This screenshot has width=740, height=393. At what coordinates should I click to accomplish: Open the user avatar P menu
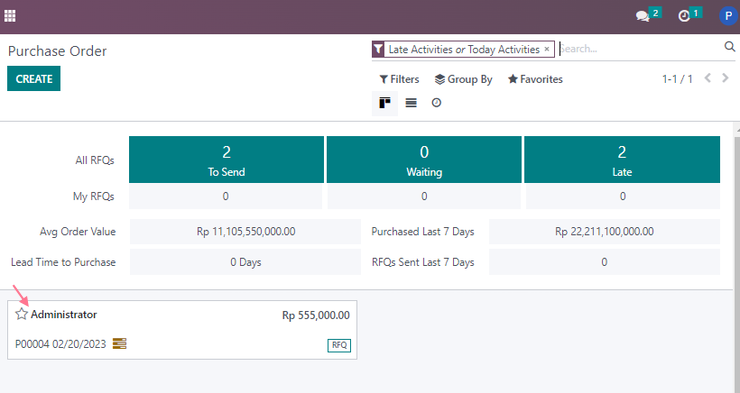tap(728, 16)
